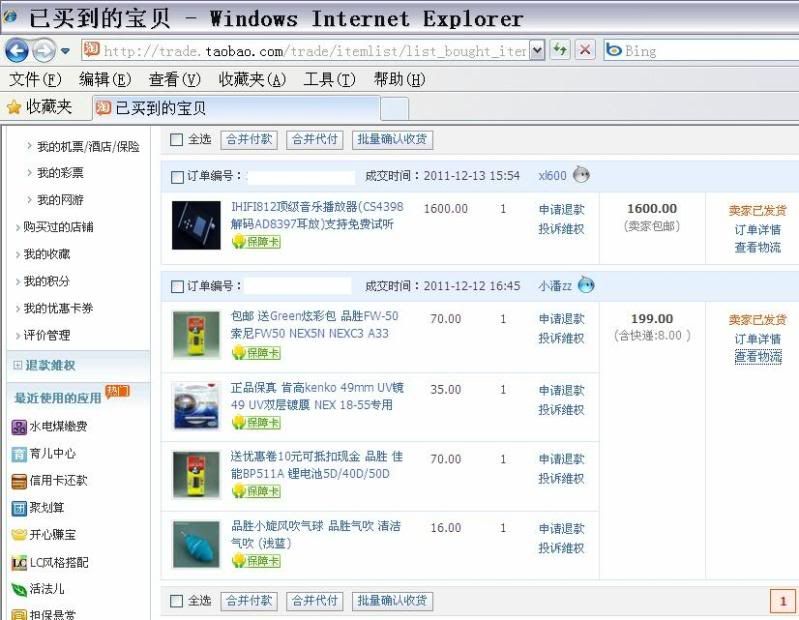Open the 聚划算 app icon

coord(19,508)
